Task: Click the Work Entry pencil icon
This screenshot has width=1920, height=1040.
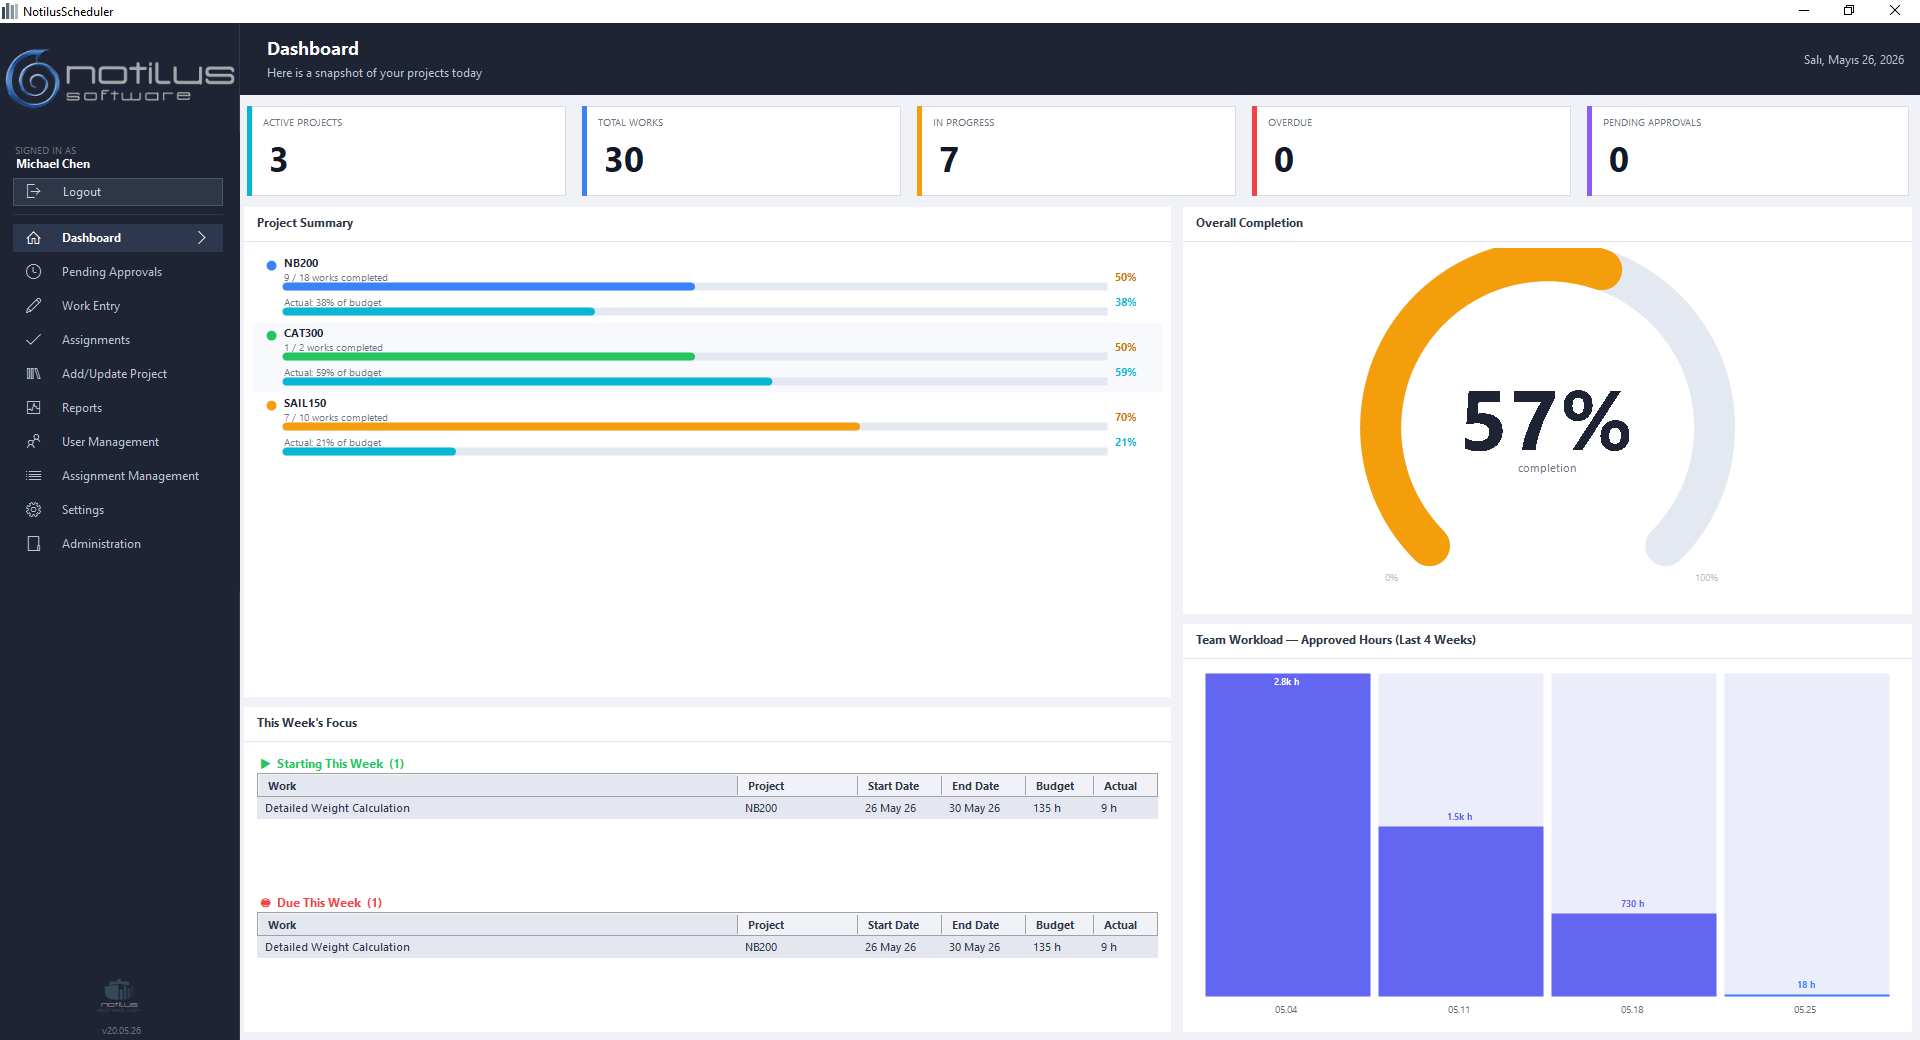Action: 33,306
